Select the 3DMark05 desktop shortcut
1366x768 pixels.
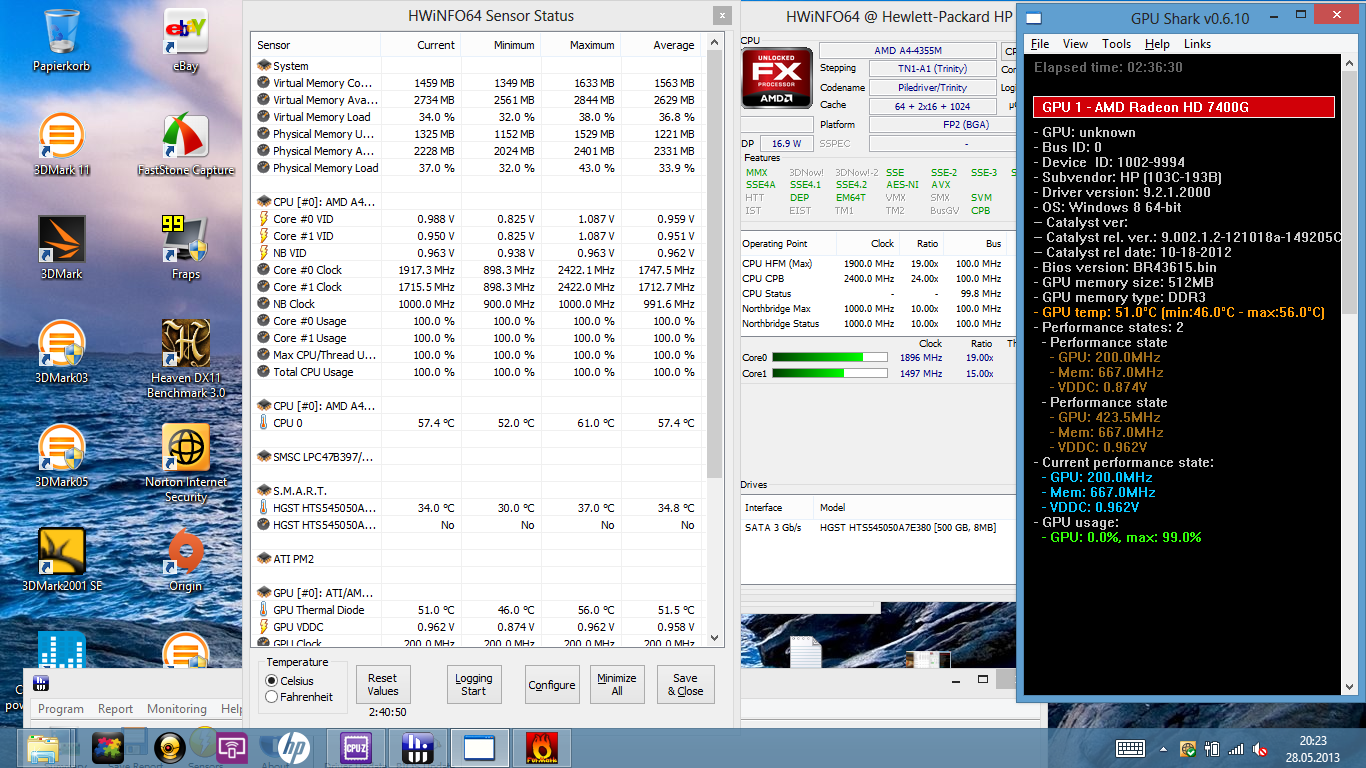62,455
